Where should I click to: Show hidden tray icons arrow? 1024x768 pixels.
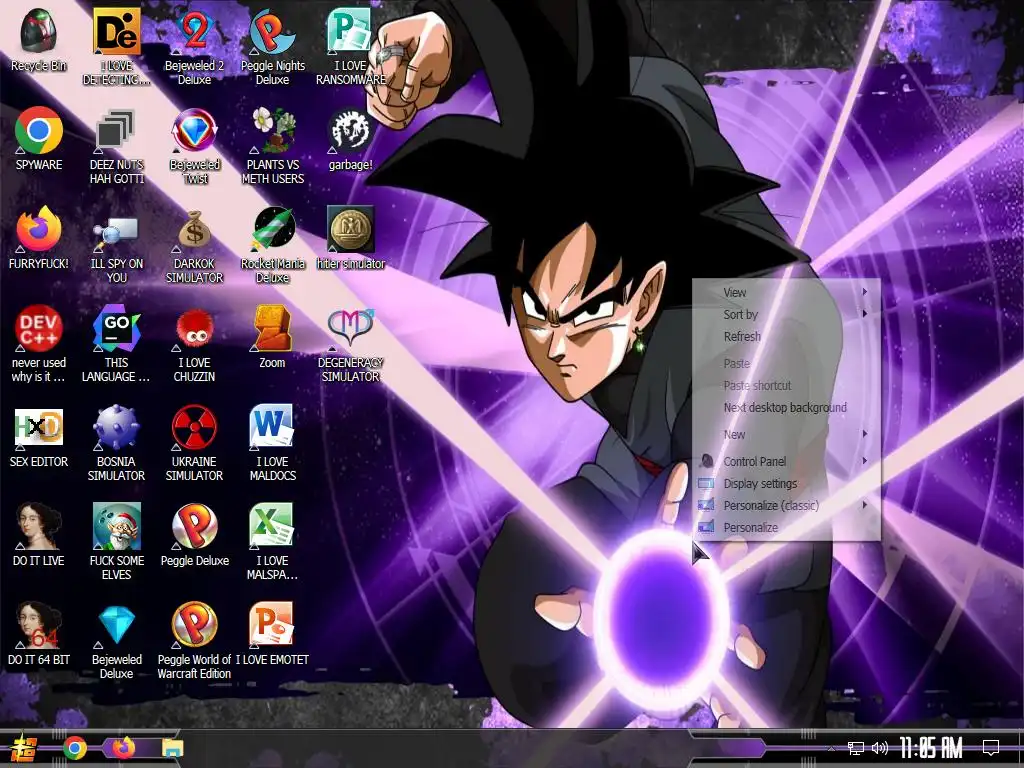(831, 748)
